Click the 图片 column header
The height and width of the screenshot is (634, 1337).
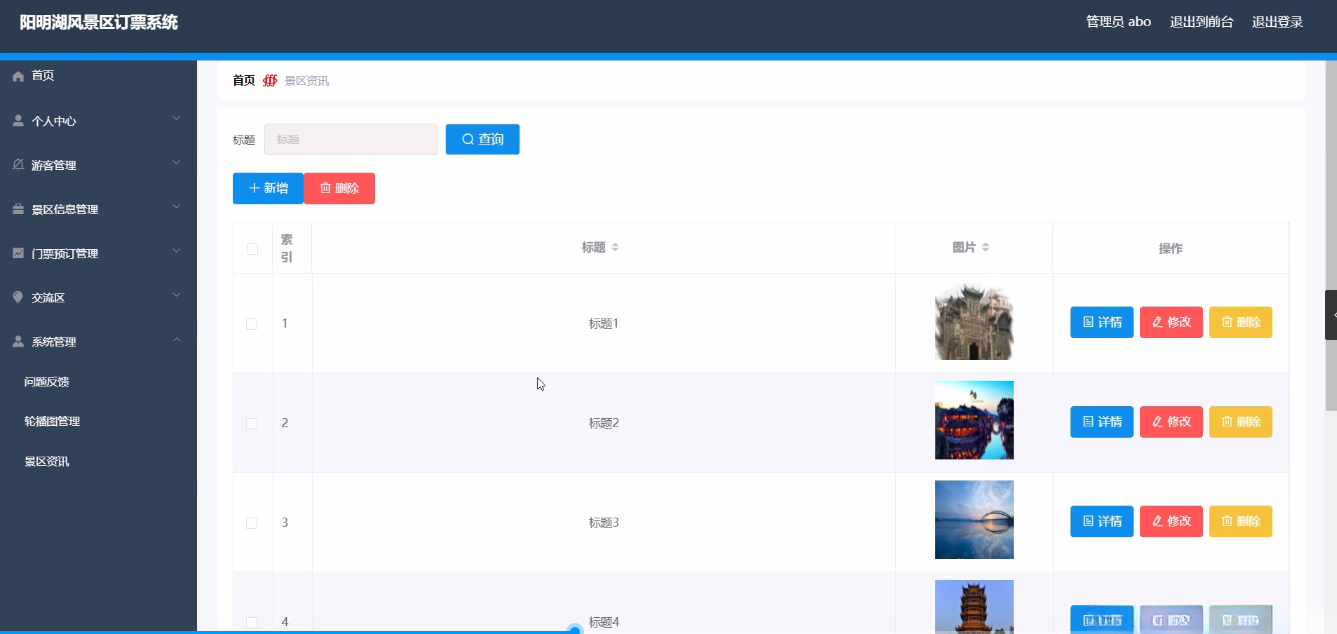pyautogui.click(x=973, y=247)
